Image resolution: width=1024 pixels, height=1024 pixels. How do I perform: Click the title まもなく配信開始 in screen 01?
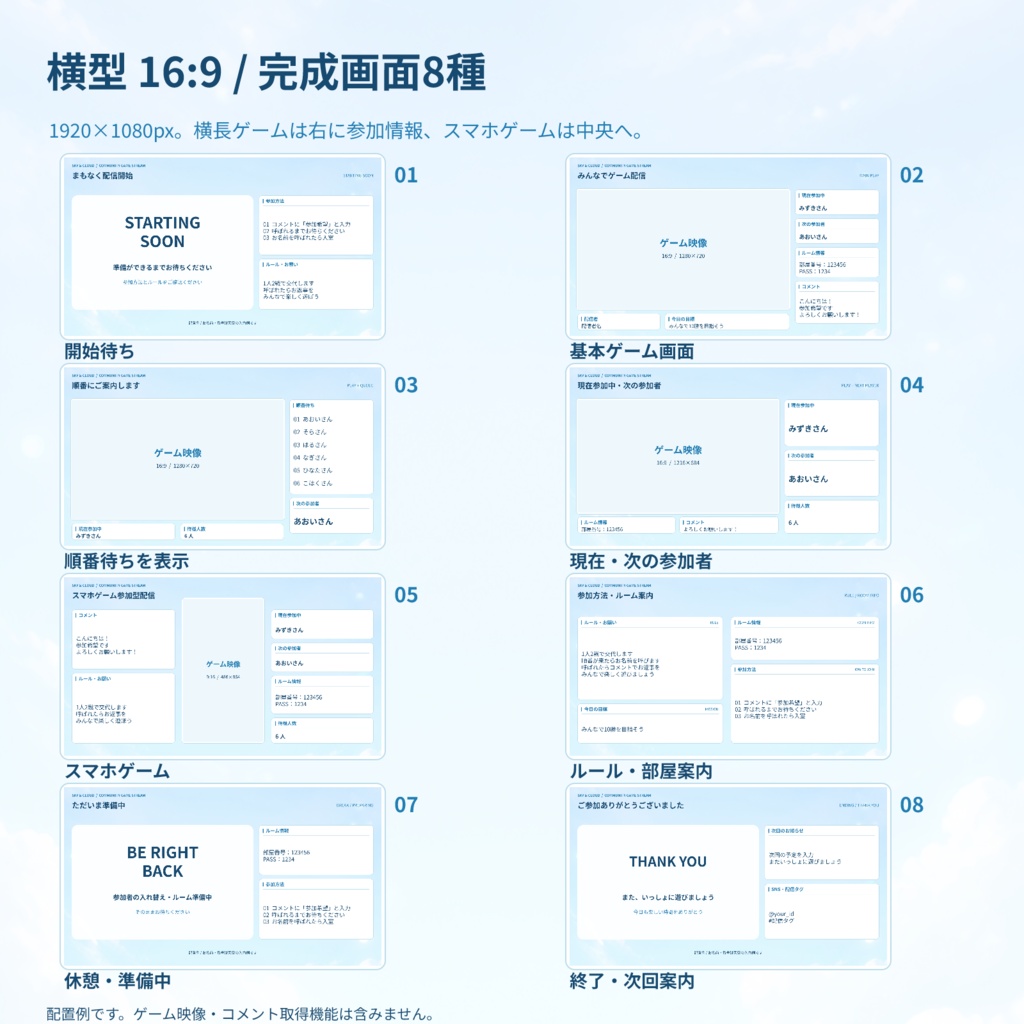point(103,176)
